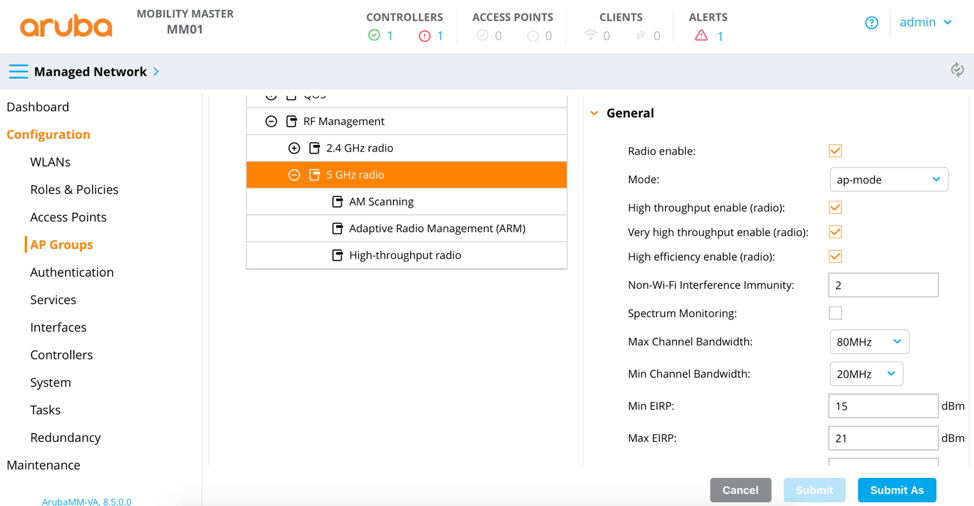974x506 pixels.
Task: Open WLANs in the Configuration menu
Action: click(50, 162)
